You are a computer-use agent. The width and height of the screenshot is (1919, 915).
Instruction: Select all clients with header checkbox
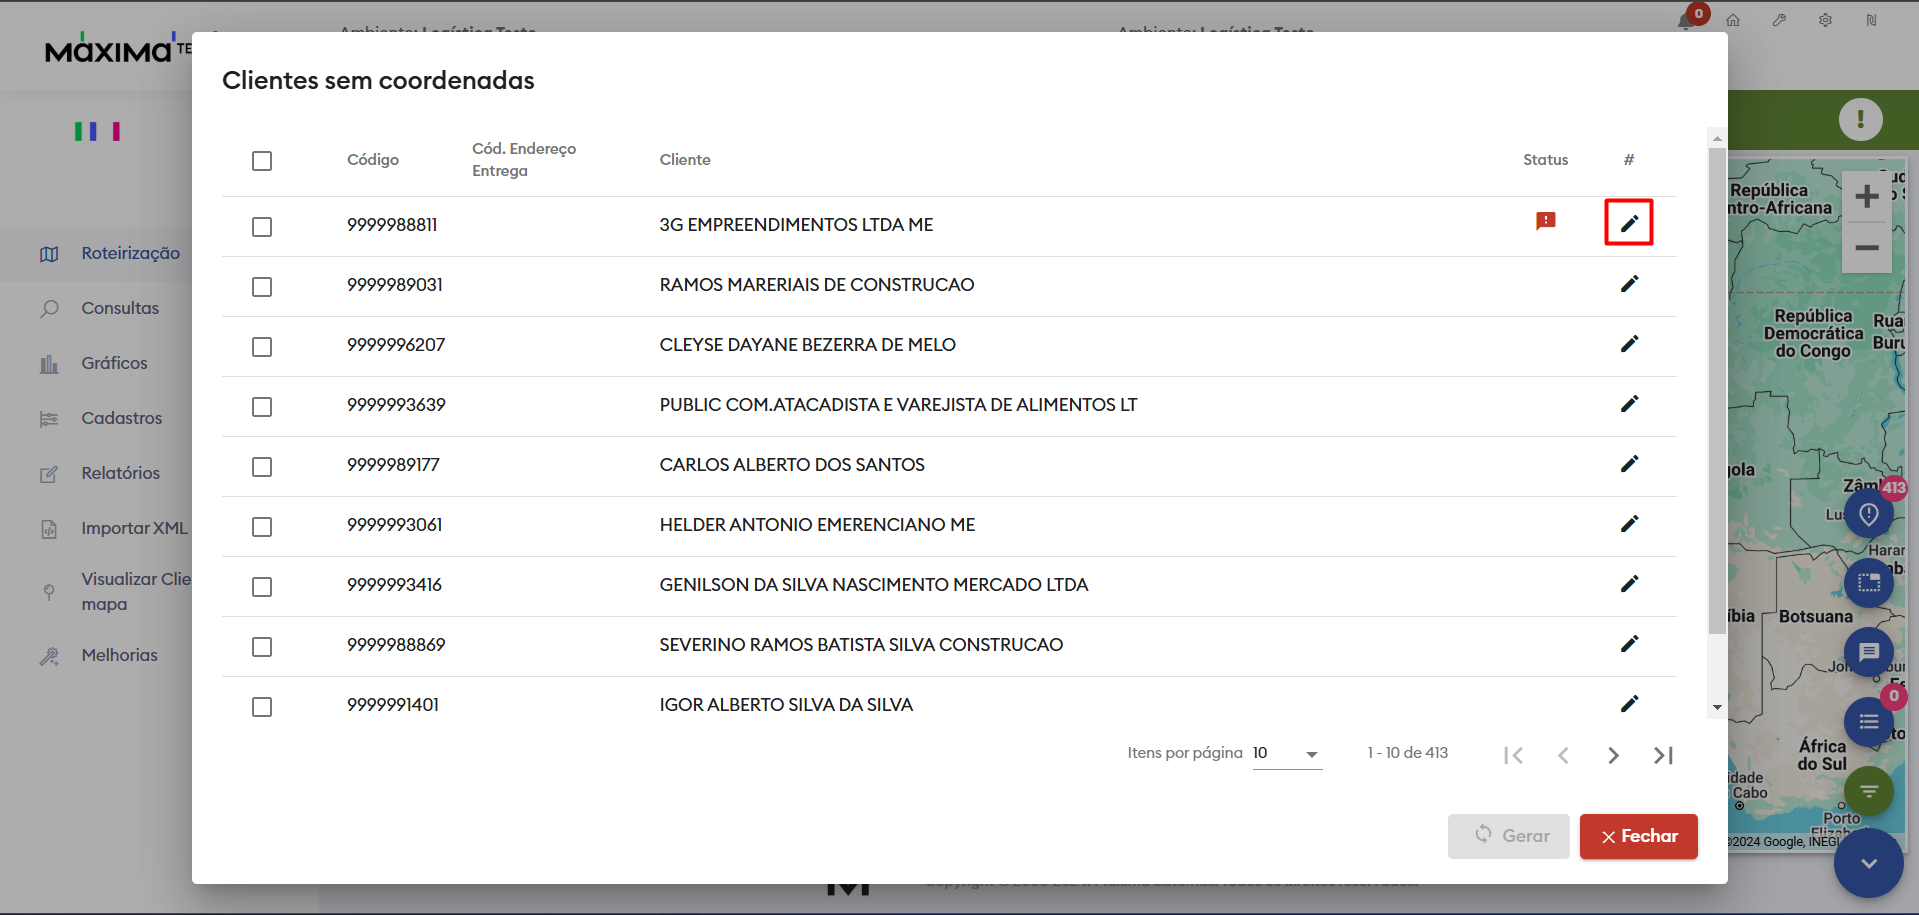(x=262, y=161)
